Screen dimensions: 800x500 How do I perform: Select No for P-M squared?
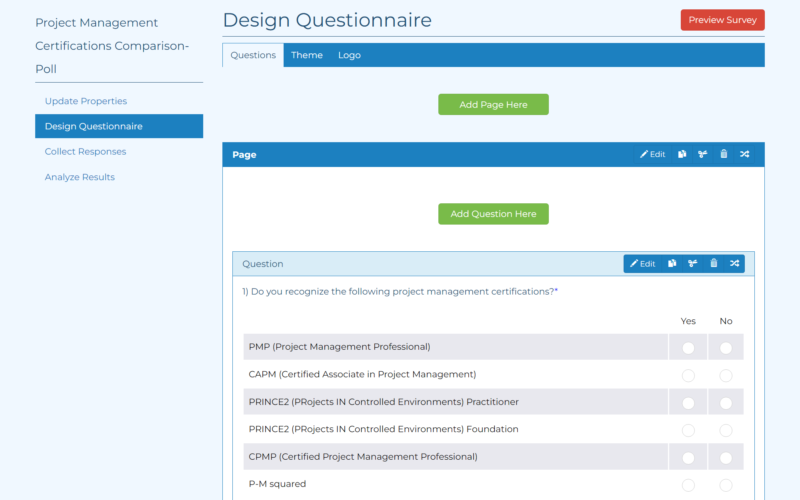click(726, 485)
